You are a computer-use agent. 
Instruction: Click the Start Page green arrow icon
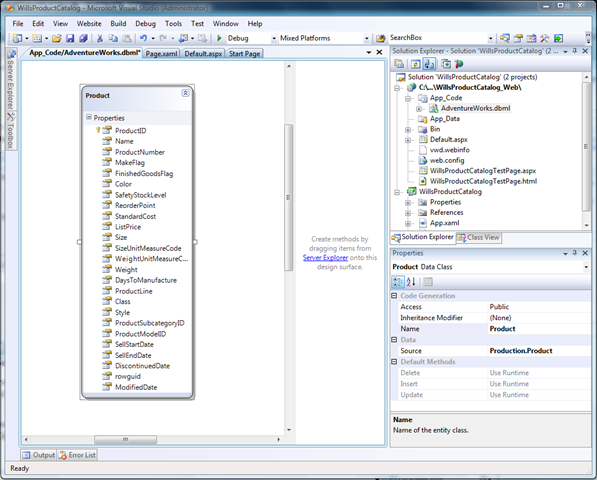coord(558,38)
